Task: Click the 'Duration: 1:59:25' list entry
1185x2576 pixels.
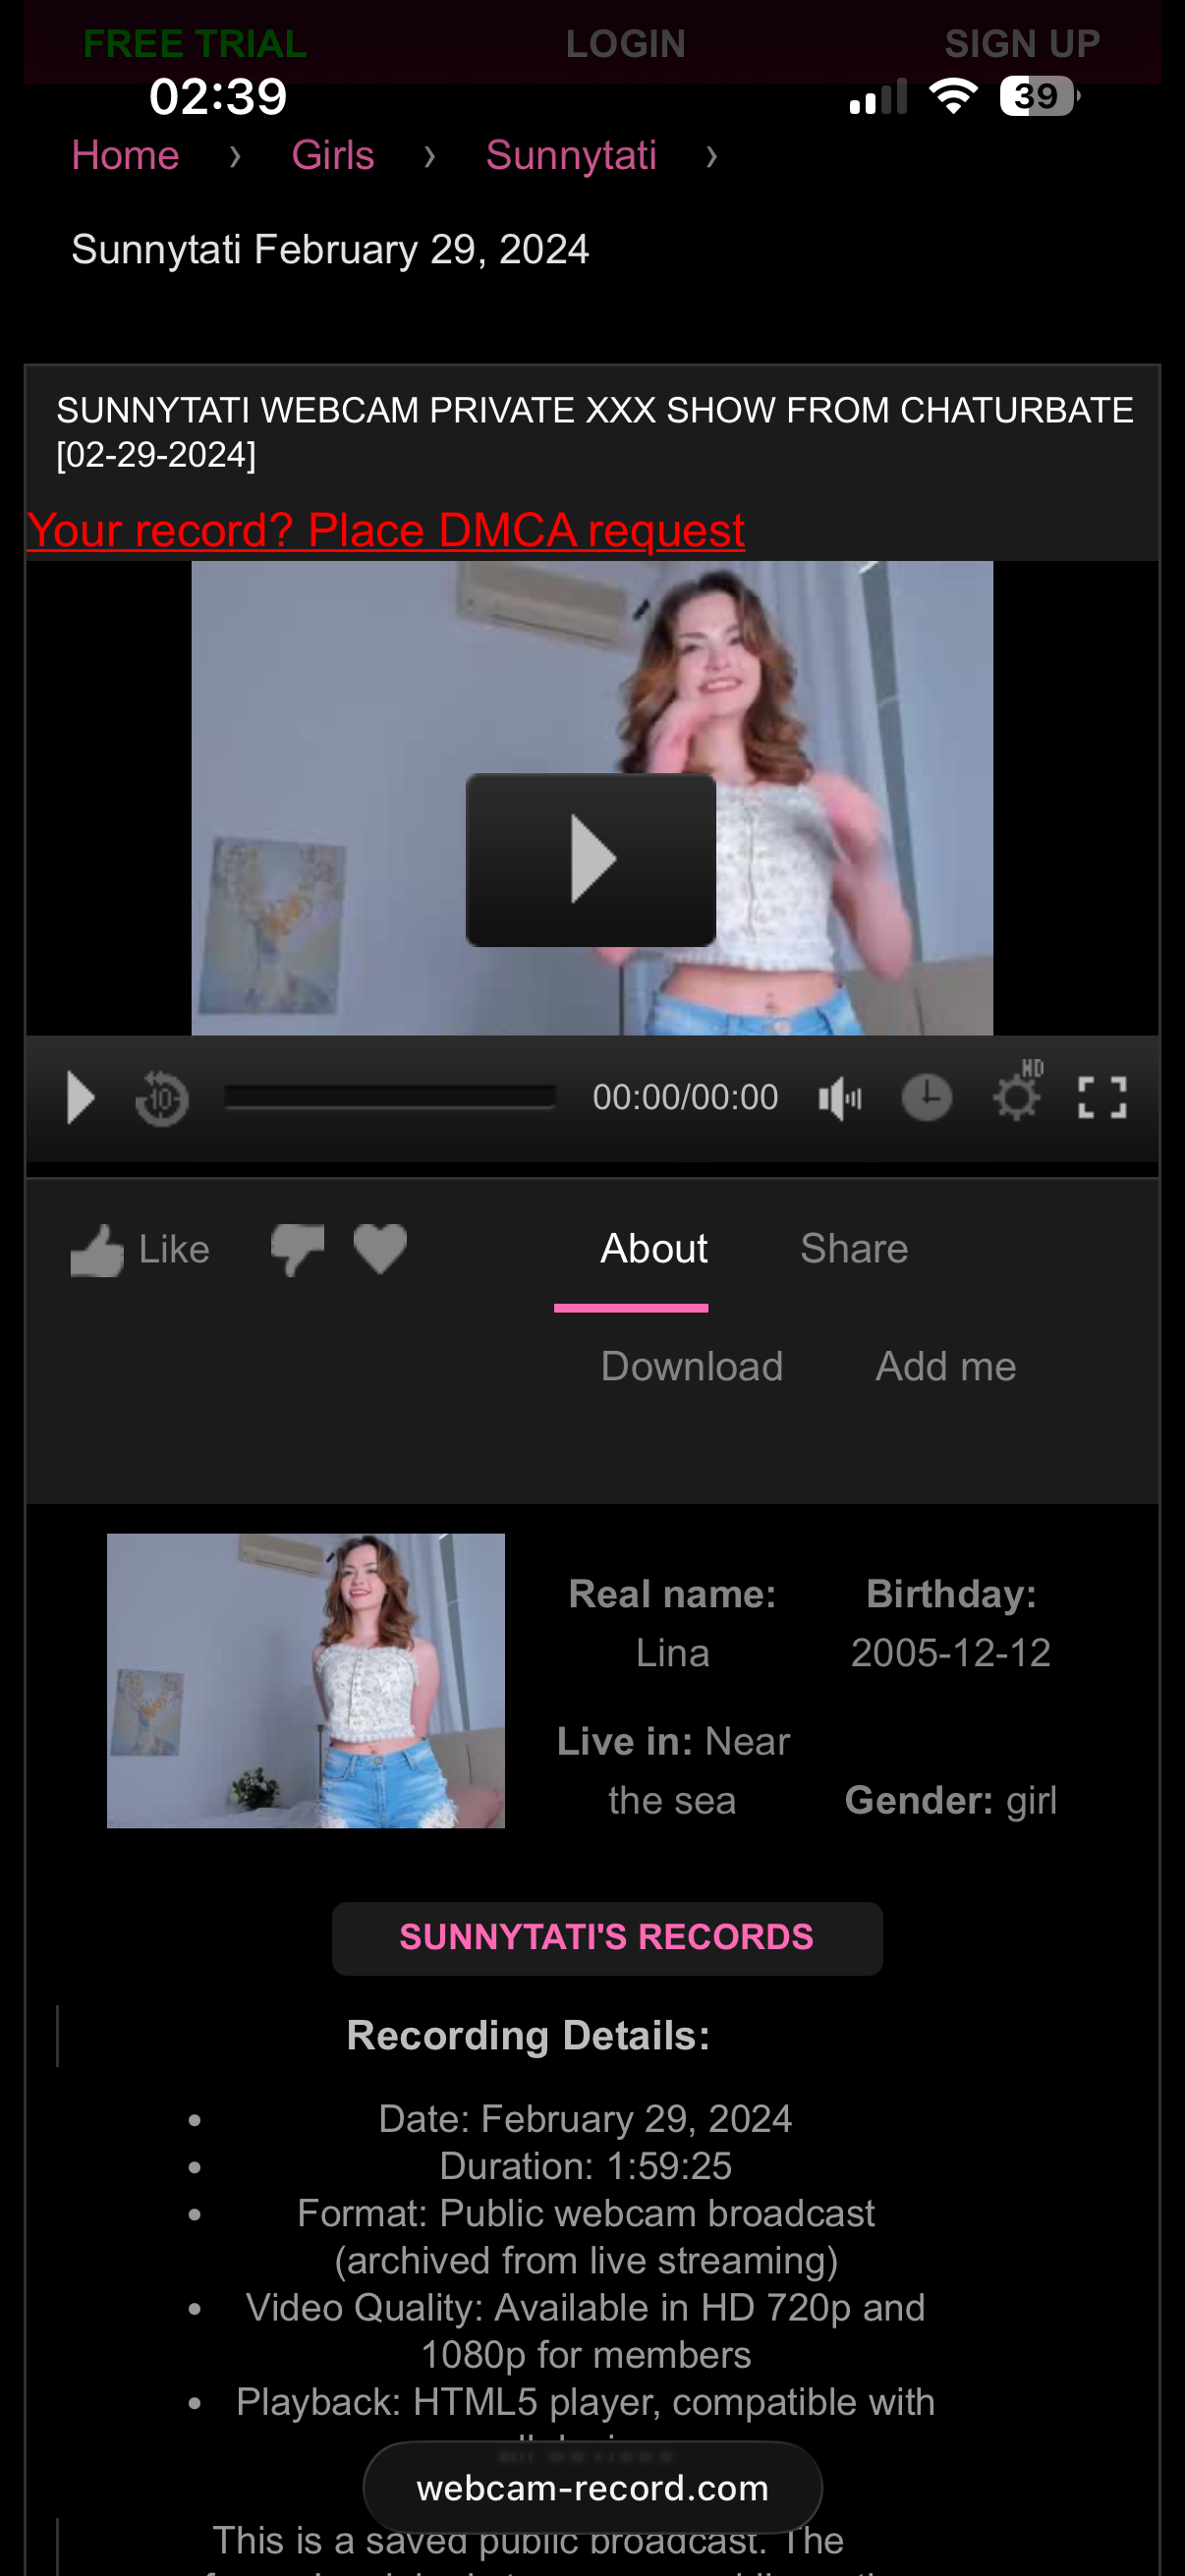Action: tap(586, 2166)
